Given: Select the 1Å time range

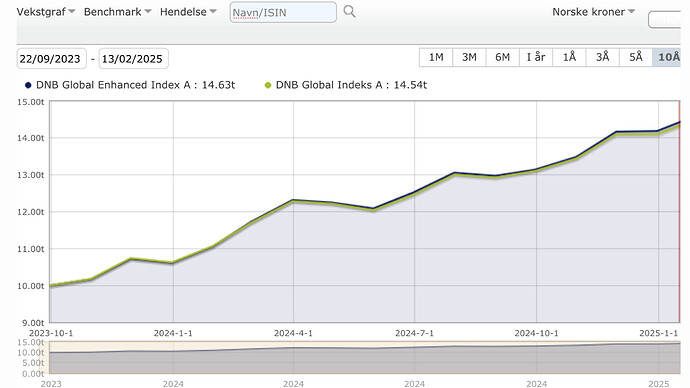Looking at the screenshot, I should coord(569,57).
